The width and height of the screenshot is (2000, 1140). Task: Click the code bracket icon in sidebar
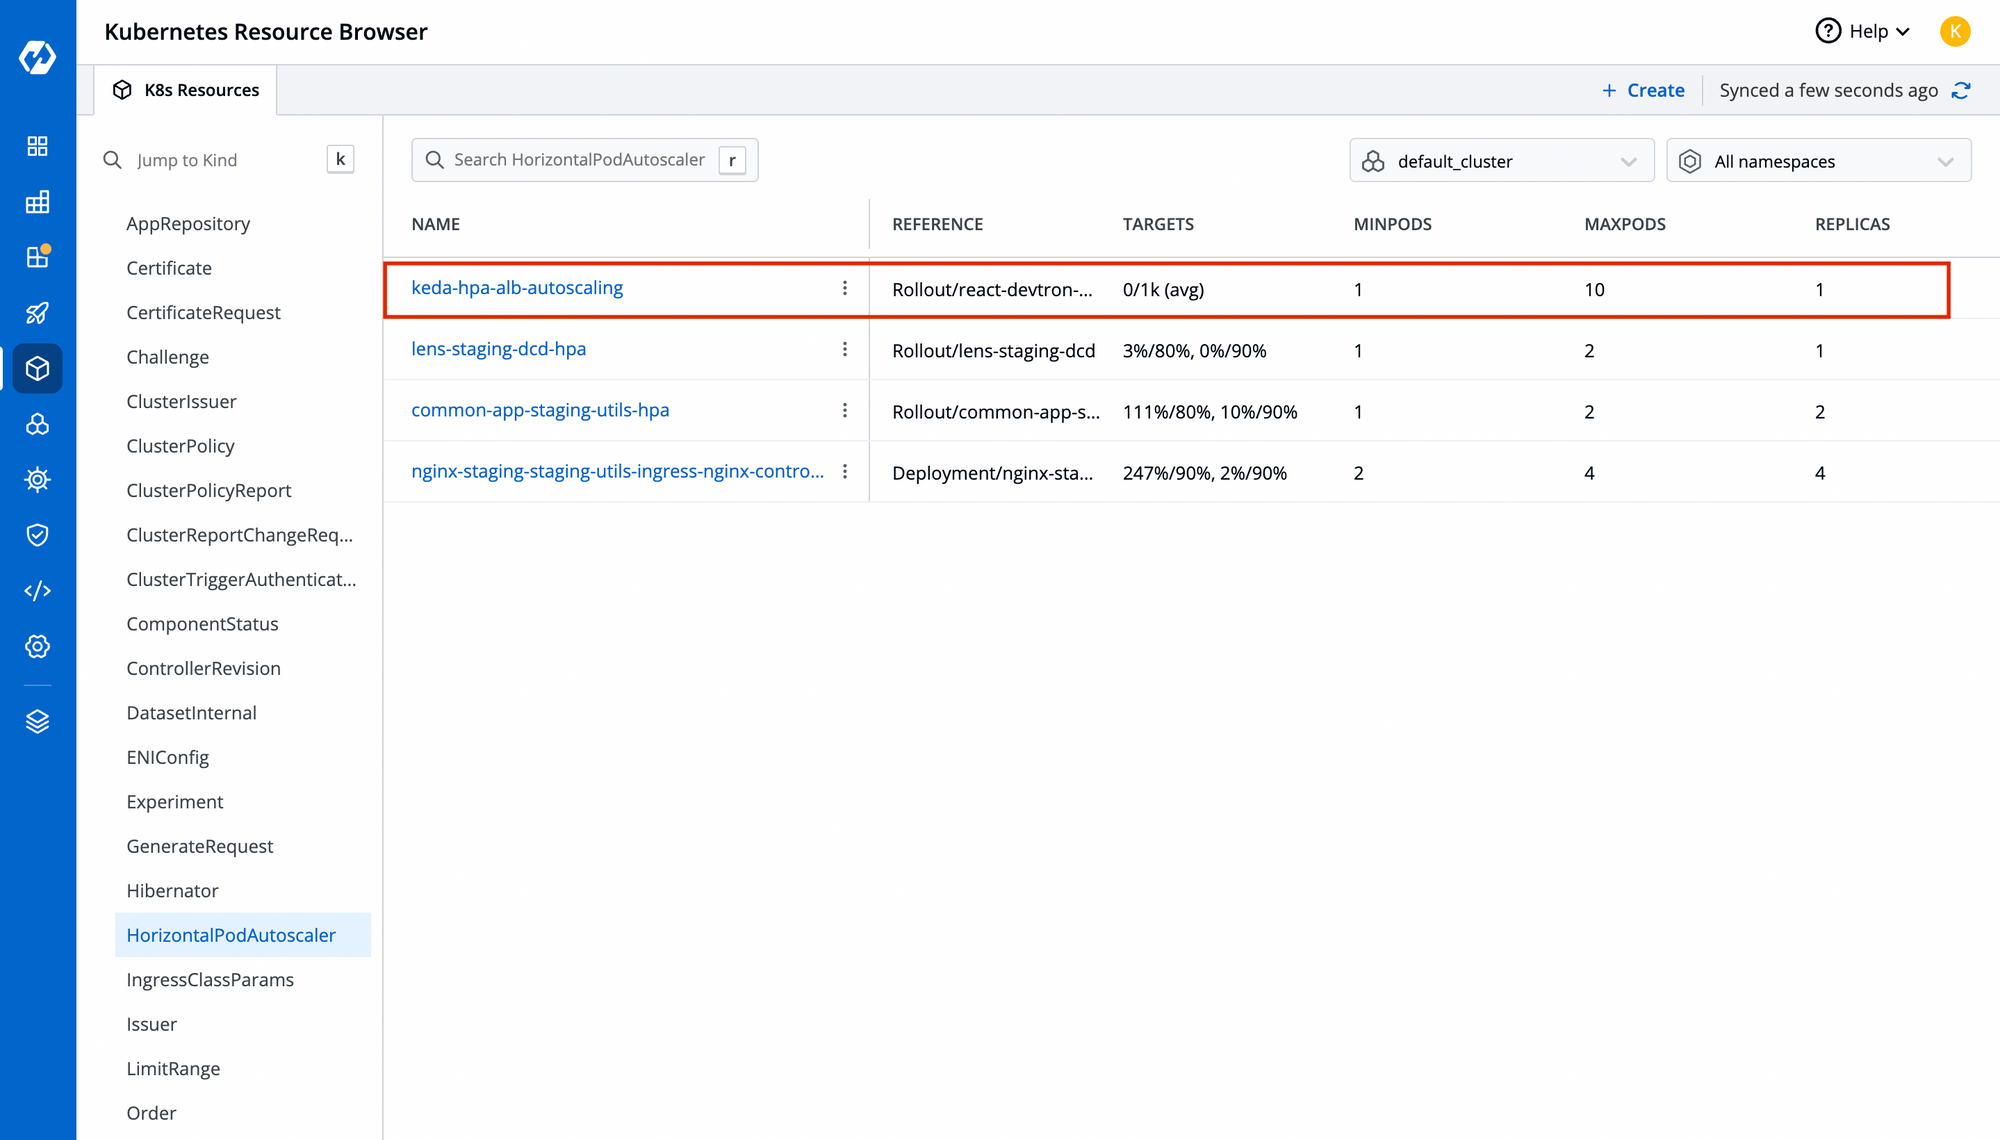(x=37, y=591)
